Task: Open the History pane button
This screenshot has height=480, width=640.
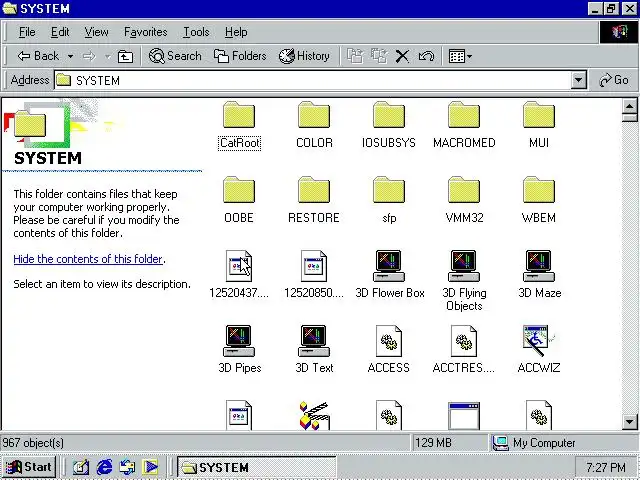Action: (x=304, y=56)
